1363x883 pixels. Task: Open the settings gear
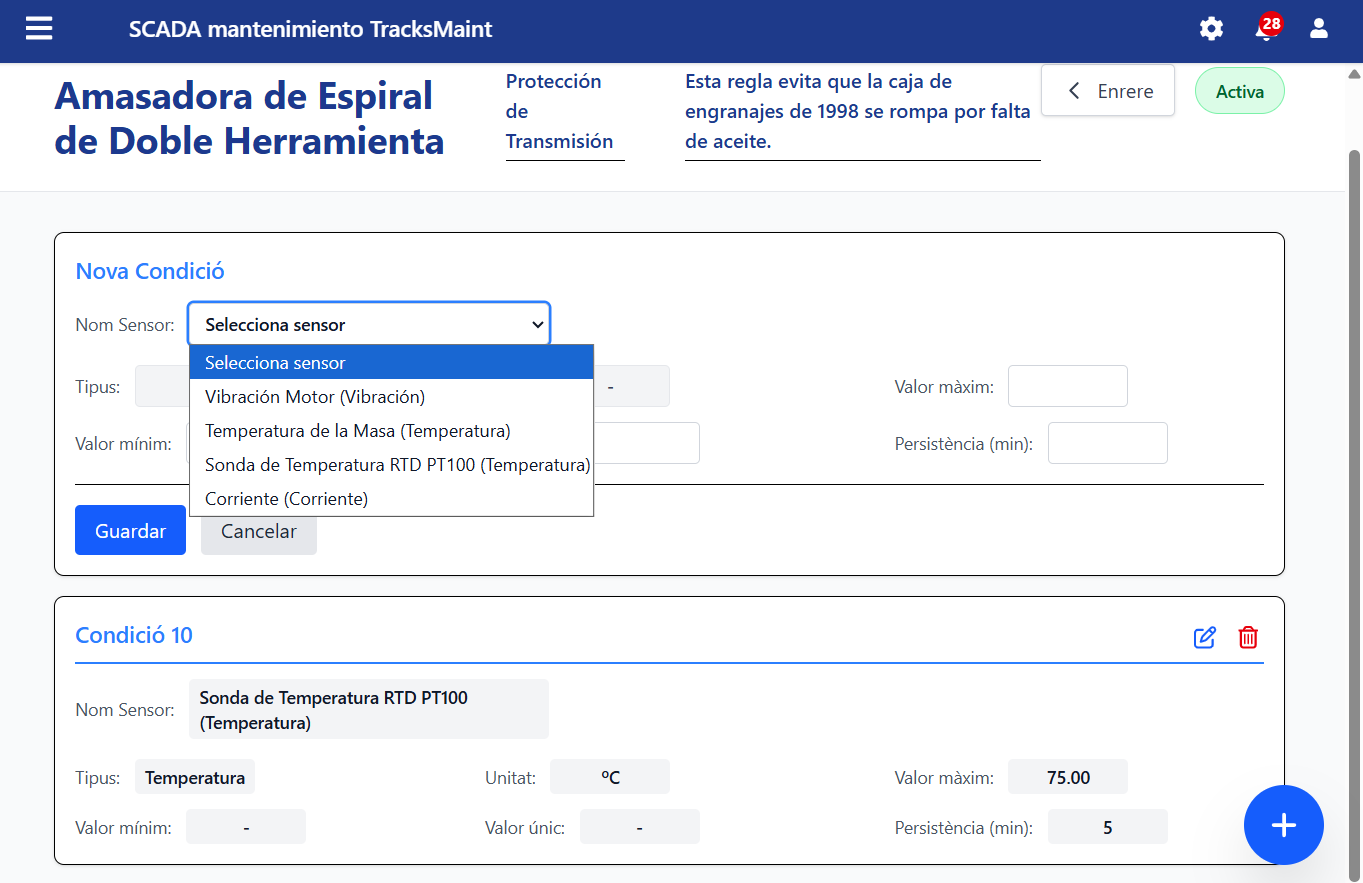(1210, 29)
